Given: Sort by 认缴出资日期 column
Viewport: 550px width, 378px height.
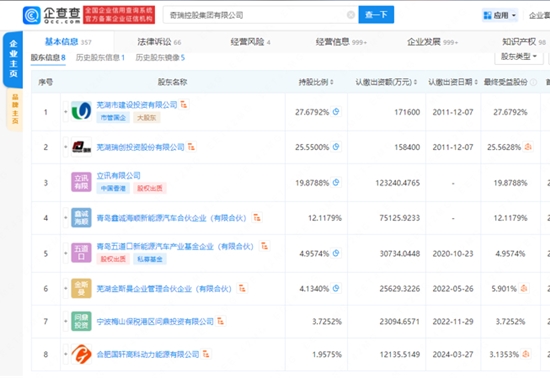Looking at the screenshot, I should (x=453, y=82).
